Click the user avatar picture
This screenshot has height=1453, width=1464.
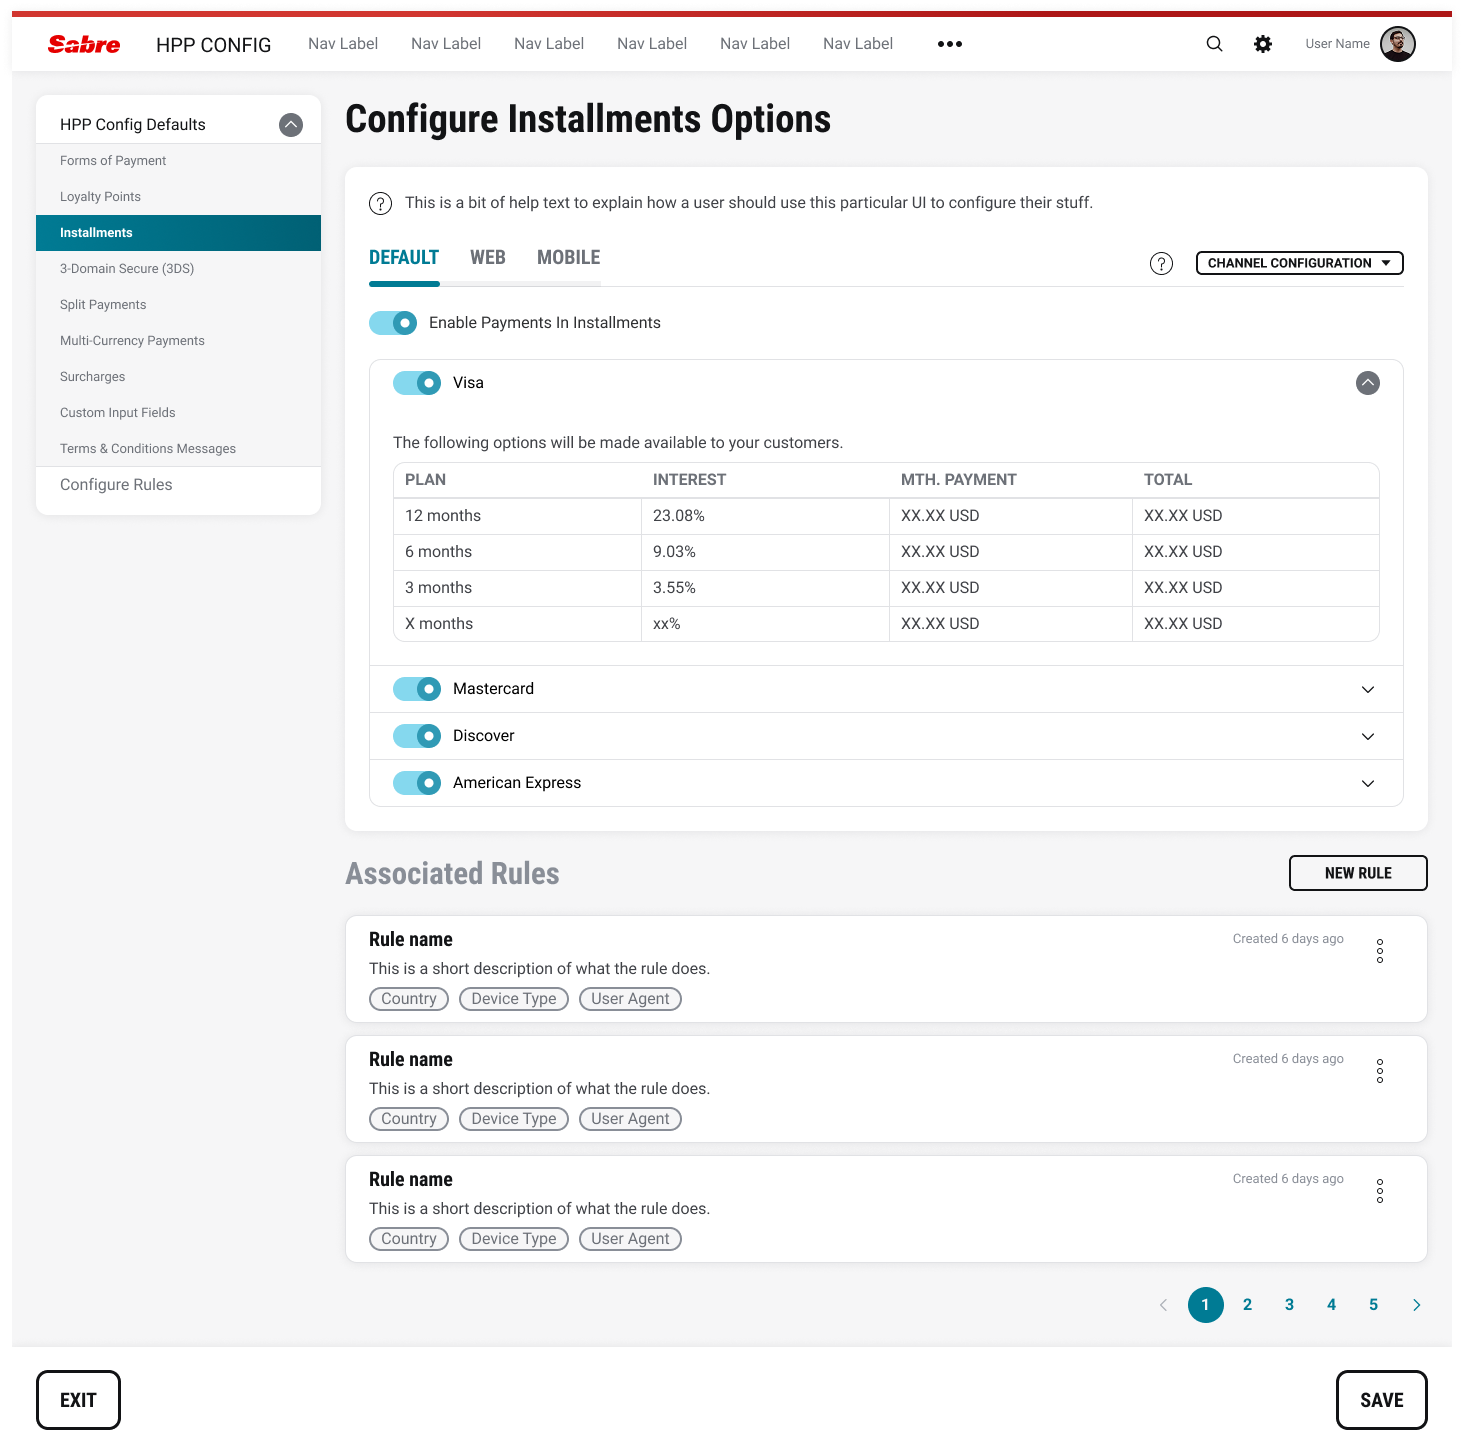(1397, 44)
